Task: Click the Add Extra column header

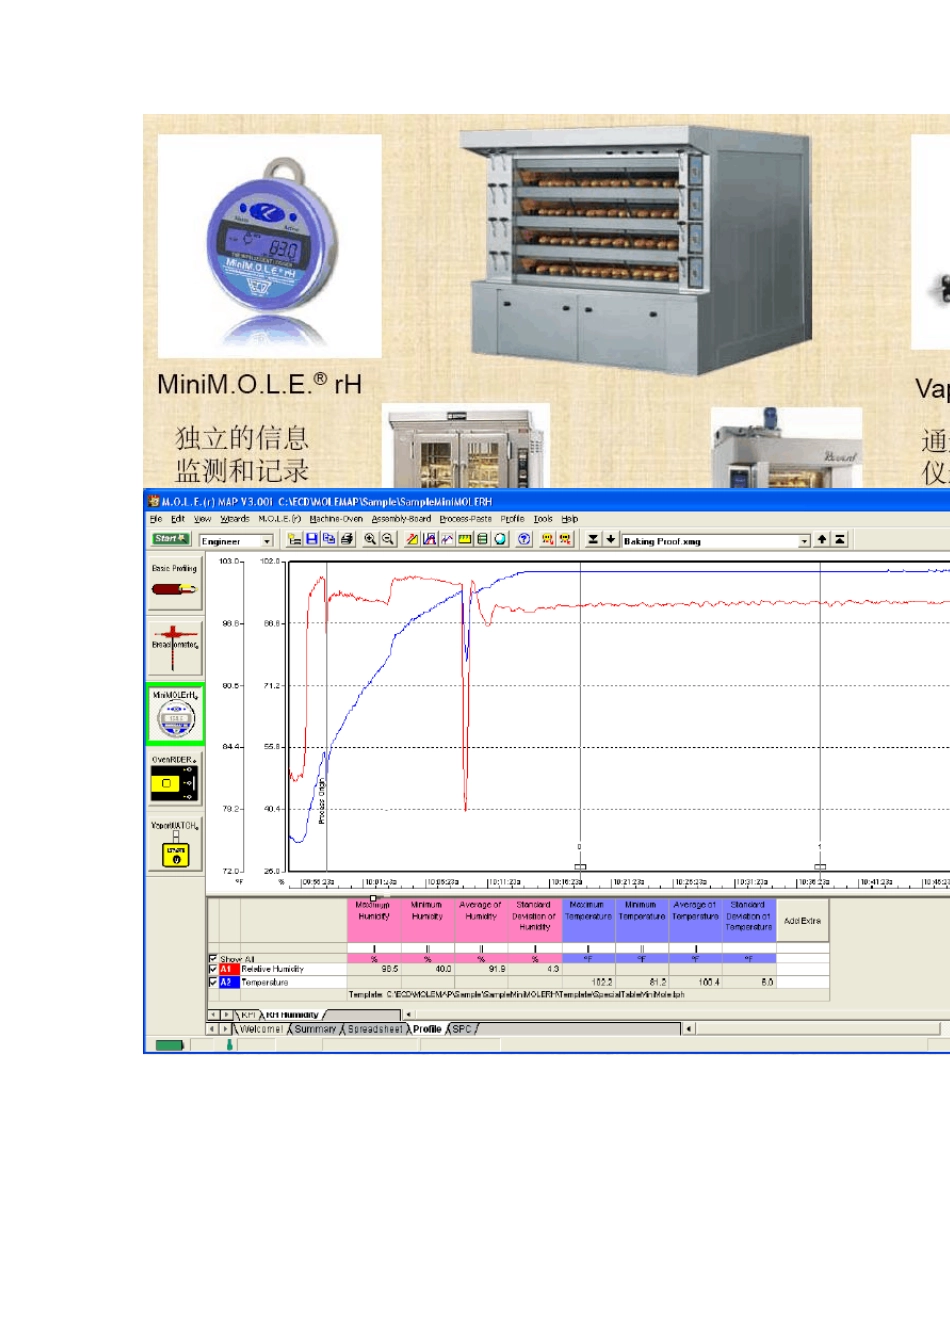Action: point(802,921)
